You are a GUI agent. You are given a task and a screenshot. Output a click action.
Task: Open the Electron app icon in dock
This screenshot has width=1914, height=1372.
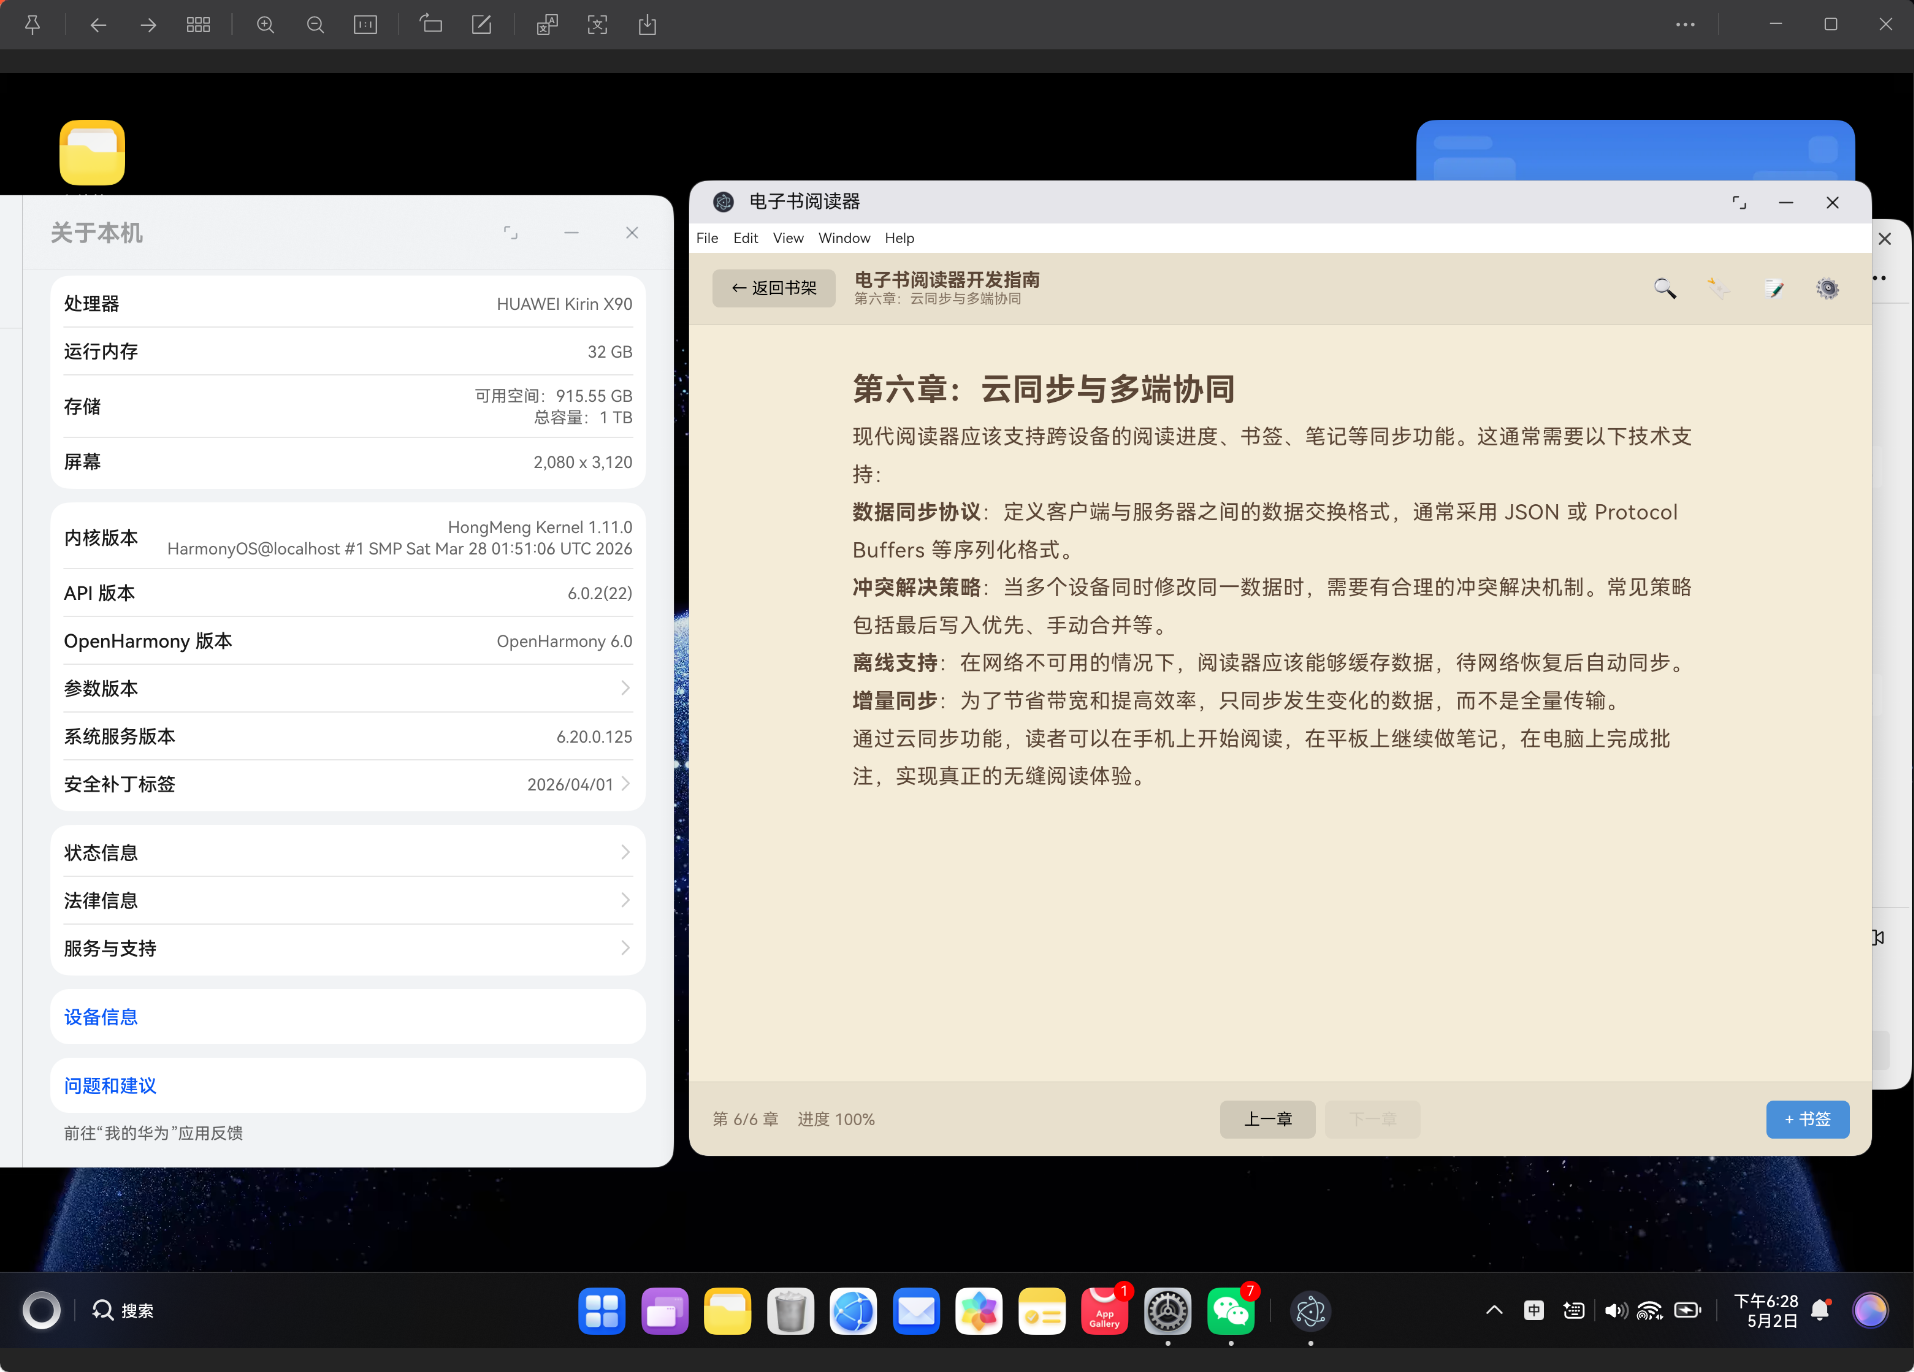[1310, 1311]
